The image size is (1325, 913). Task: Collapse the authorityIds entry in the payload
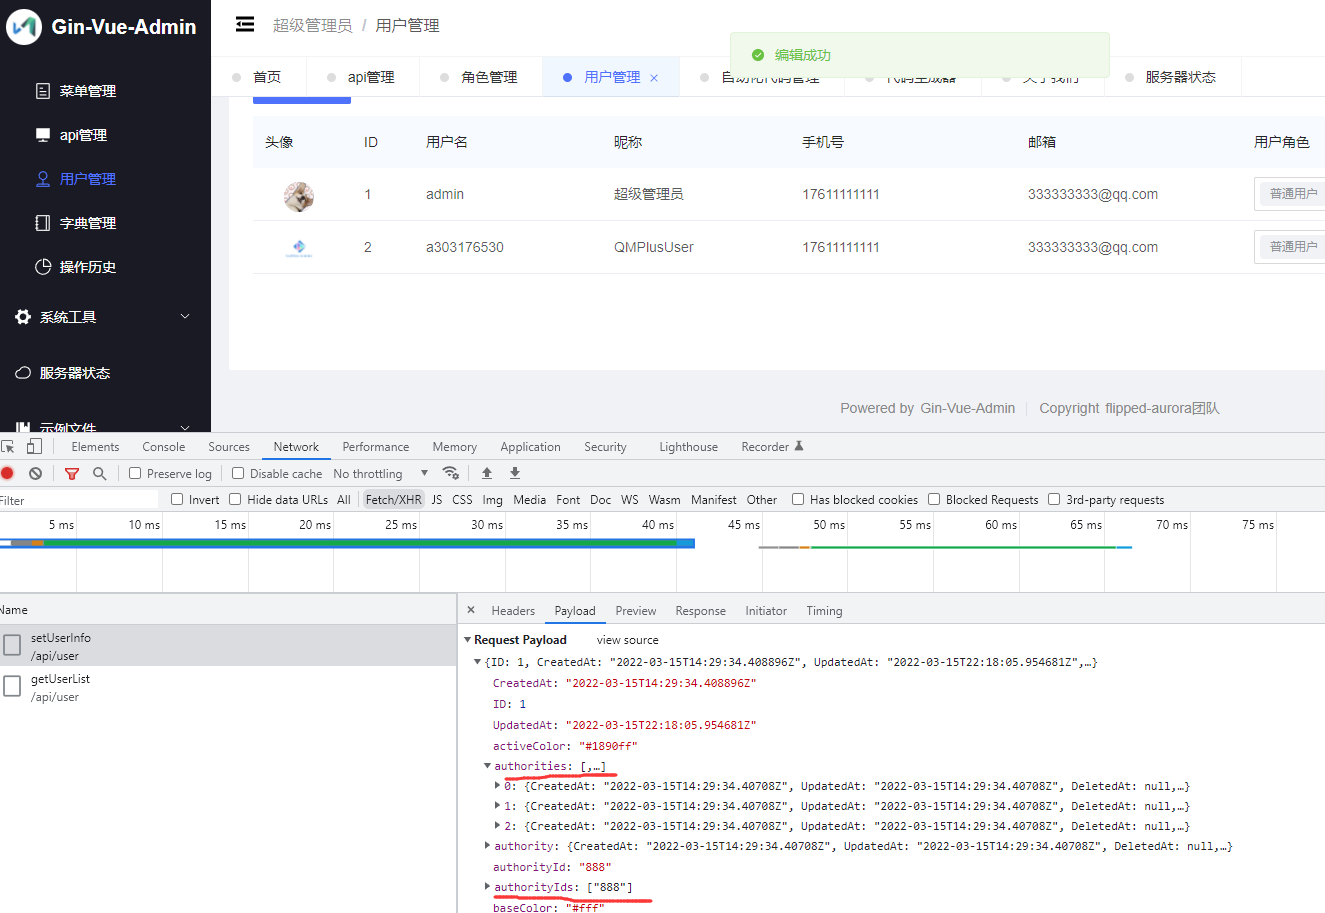[487, 887]
